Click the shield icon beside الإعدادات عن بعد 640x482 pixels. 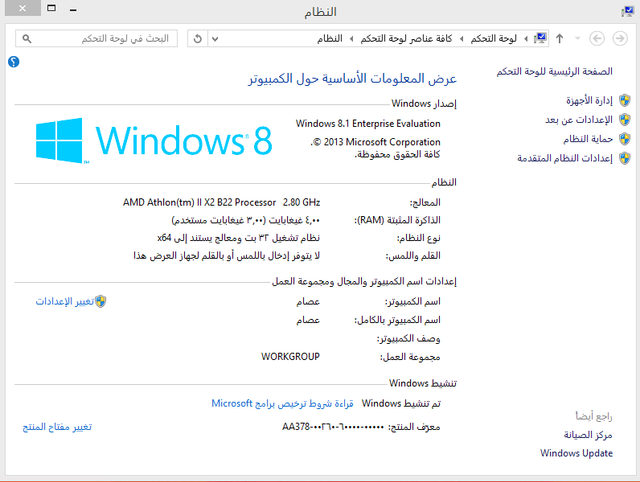tap(624, 120)
